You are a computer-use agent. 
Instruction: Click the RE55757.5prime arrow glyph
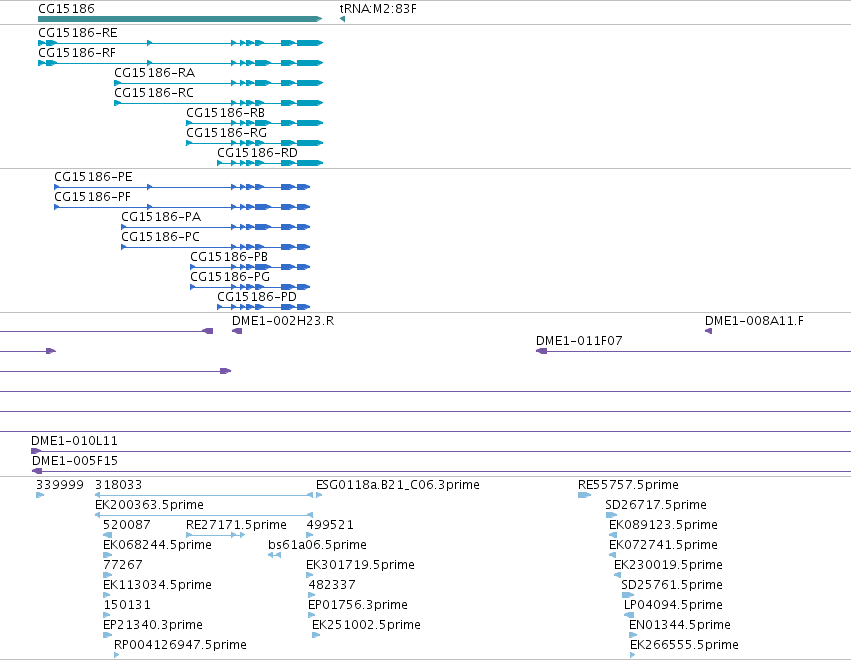pyautogui.click(x=585, y=495)
